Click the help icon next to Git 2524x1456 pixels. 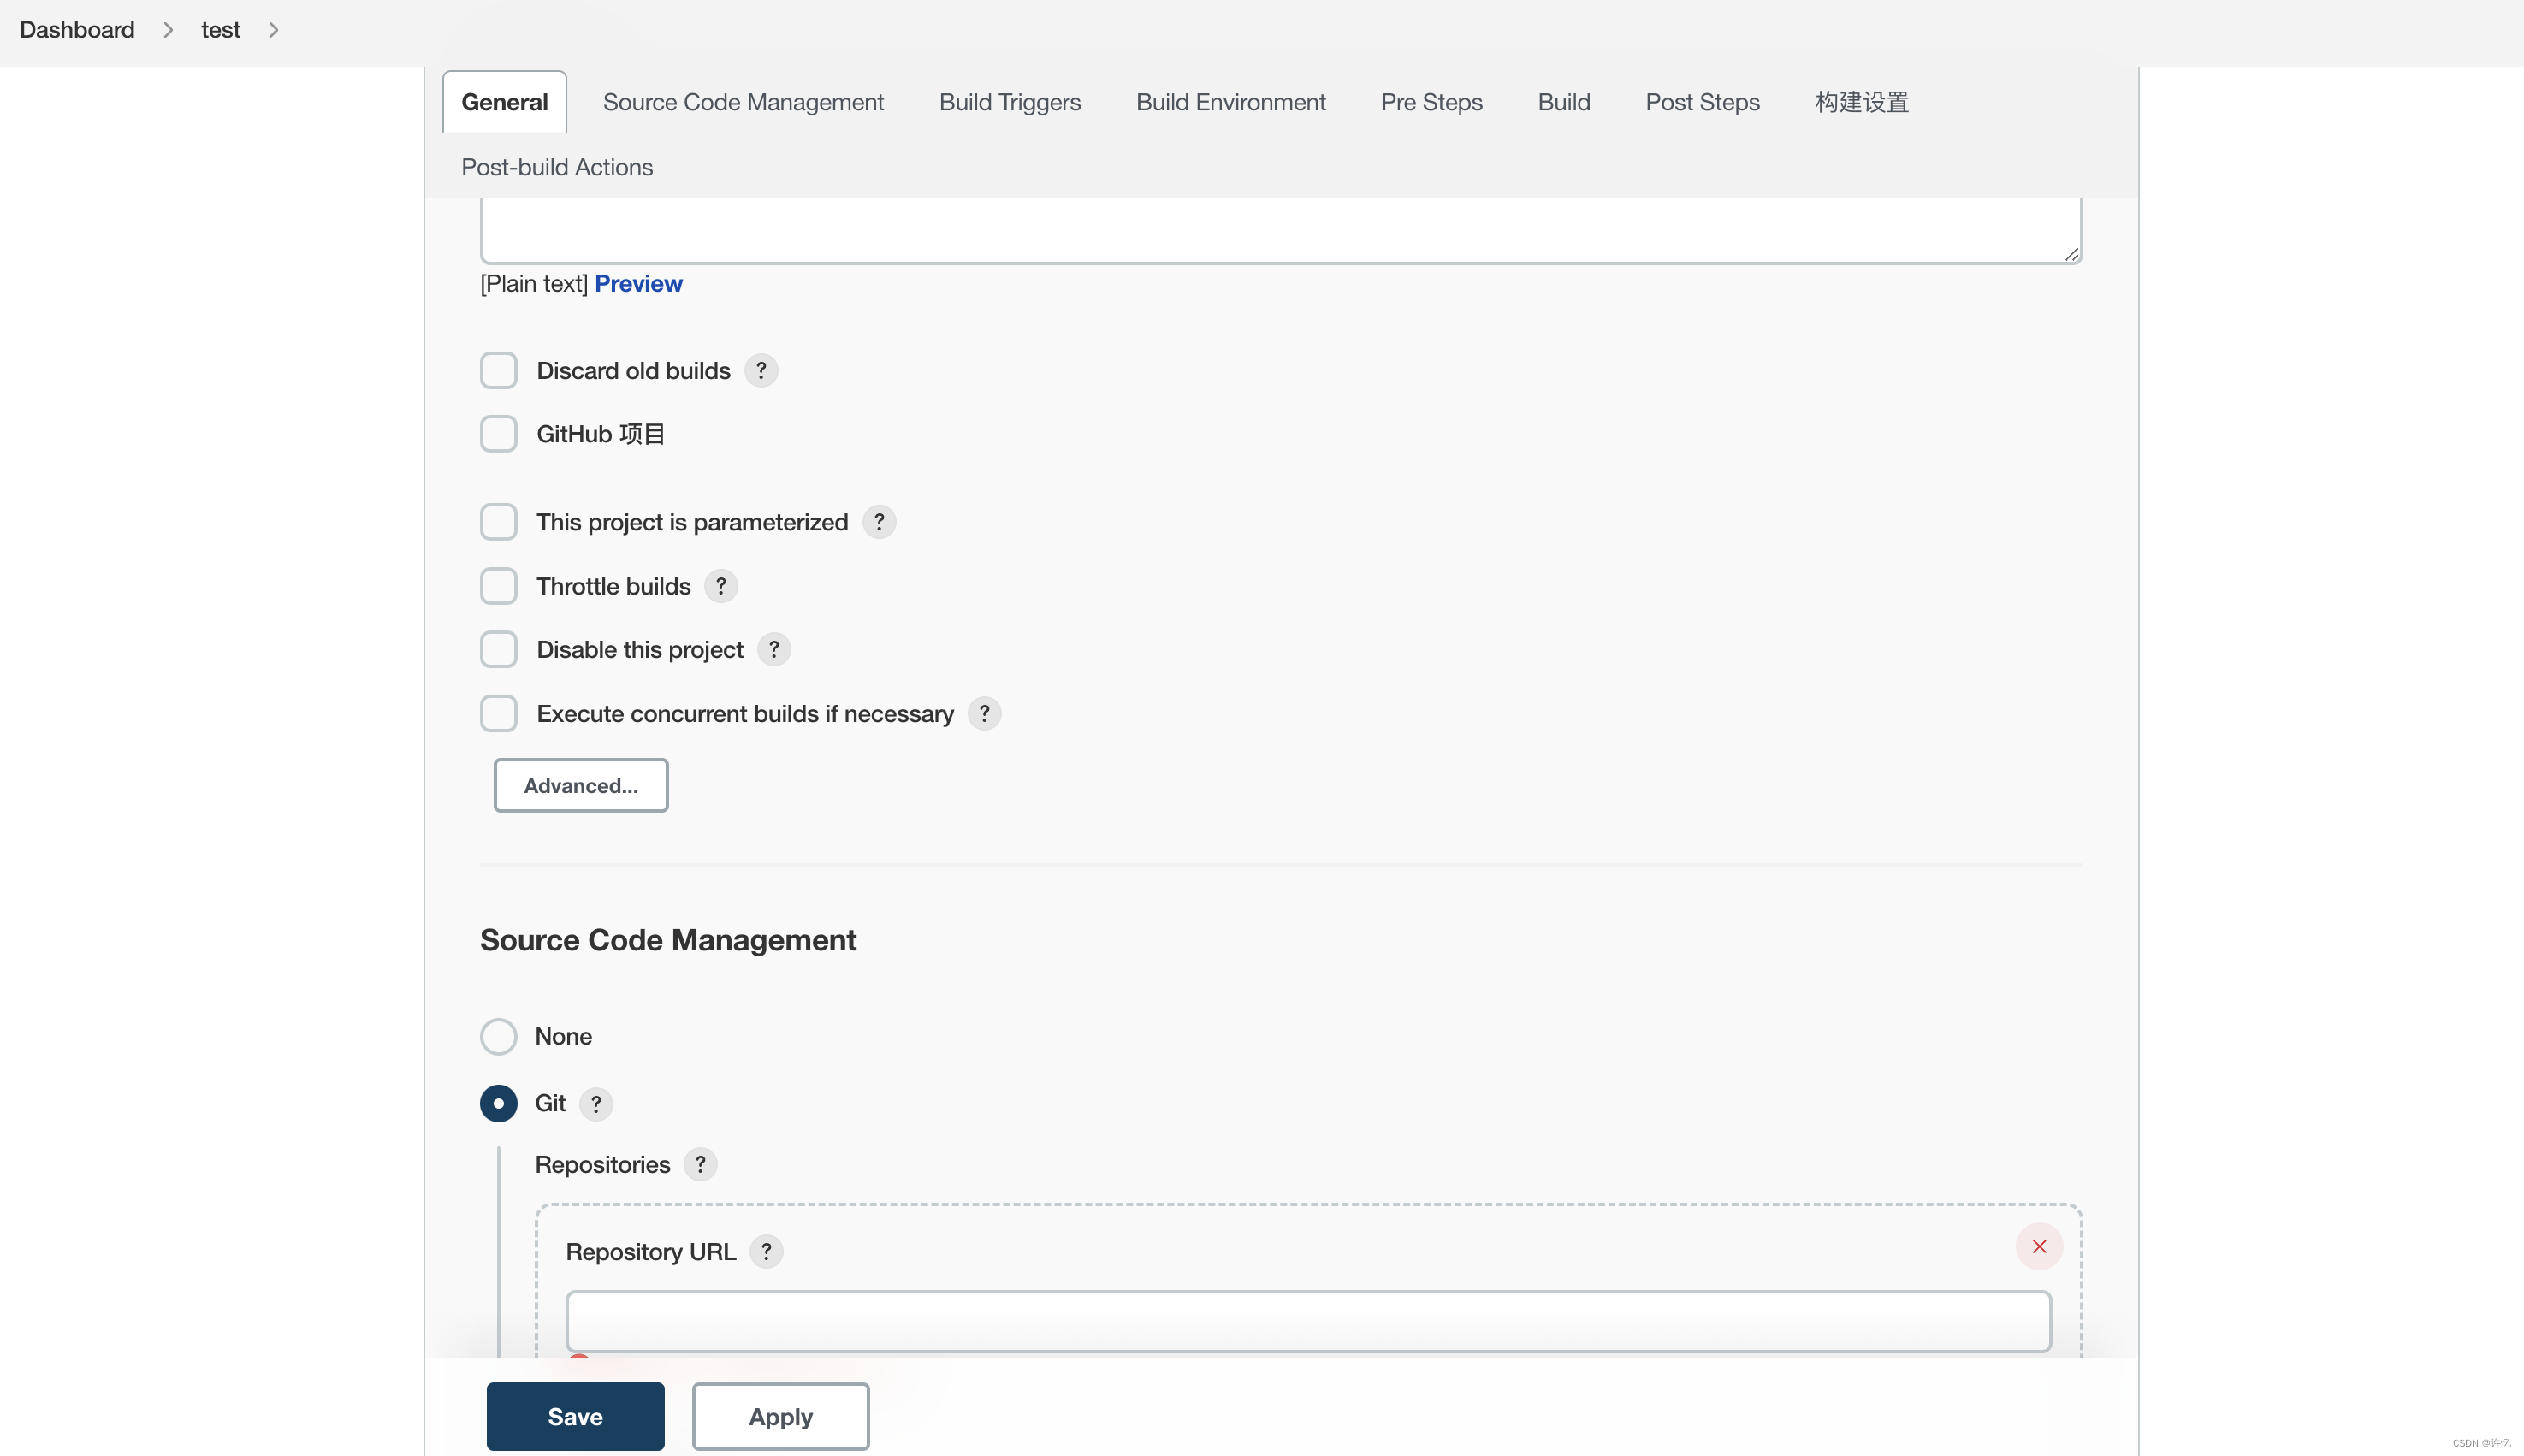coord(595,1103)
